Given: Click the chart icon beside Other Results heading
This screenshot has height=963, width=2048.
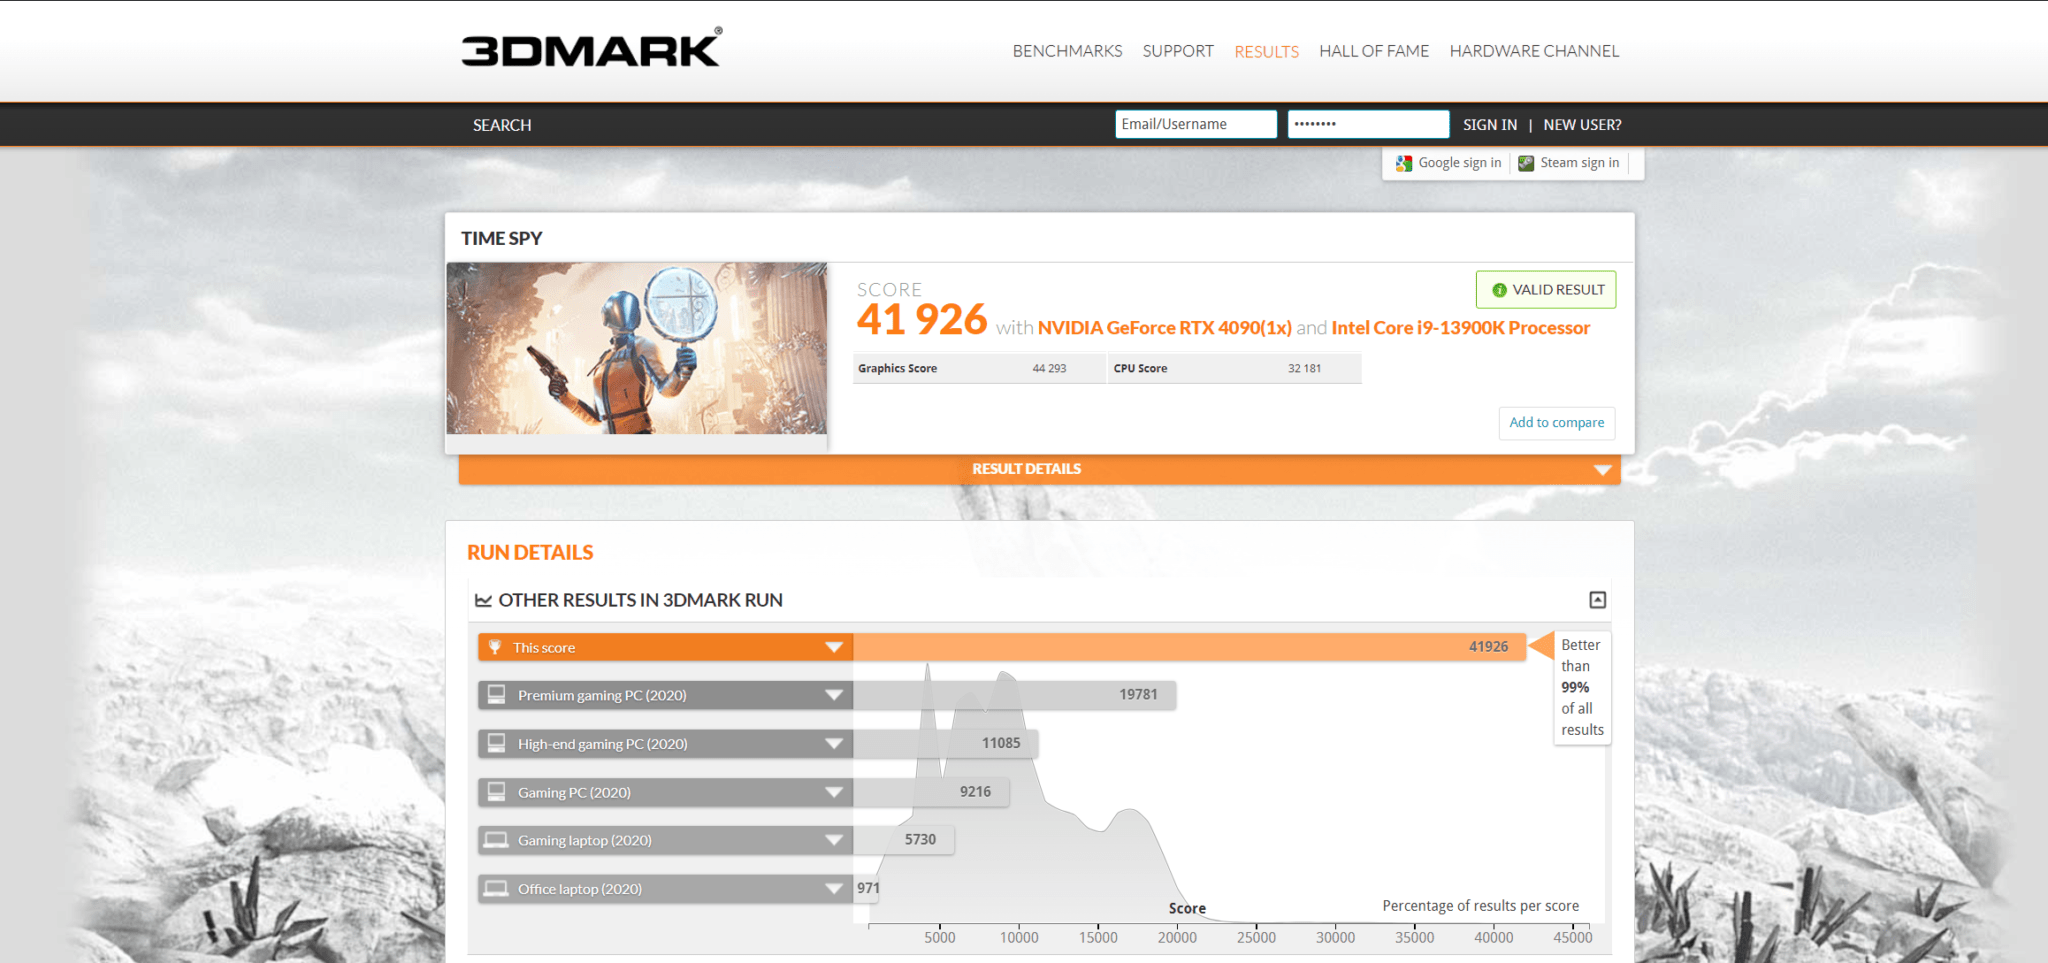Looking at the screenshot, I should coord(483,600).
